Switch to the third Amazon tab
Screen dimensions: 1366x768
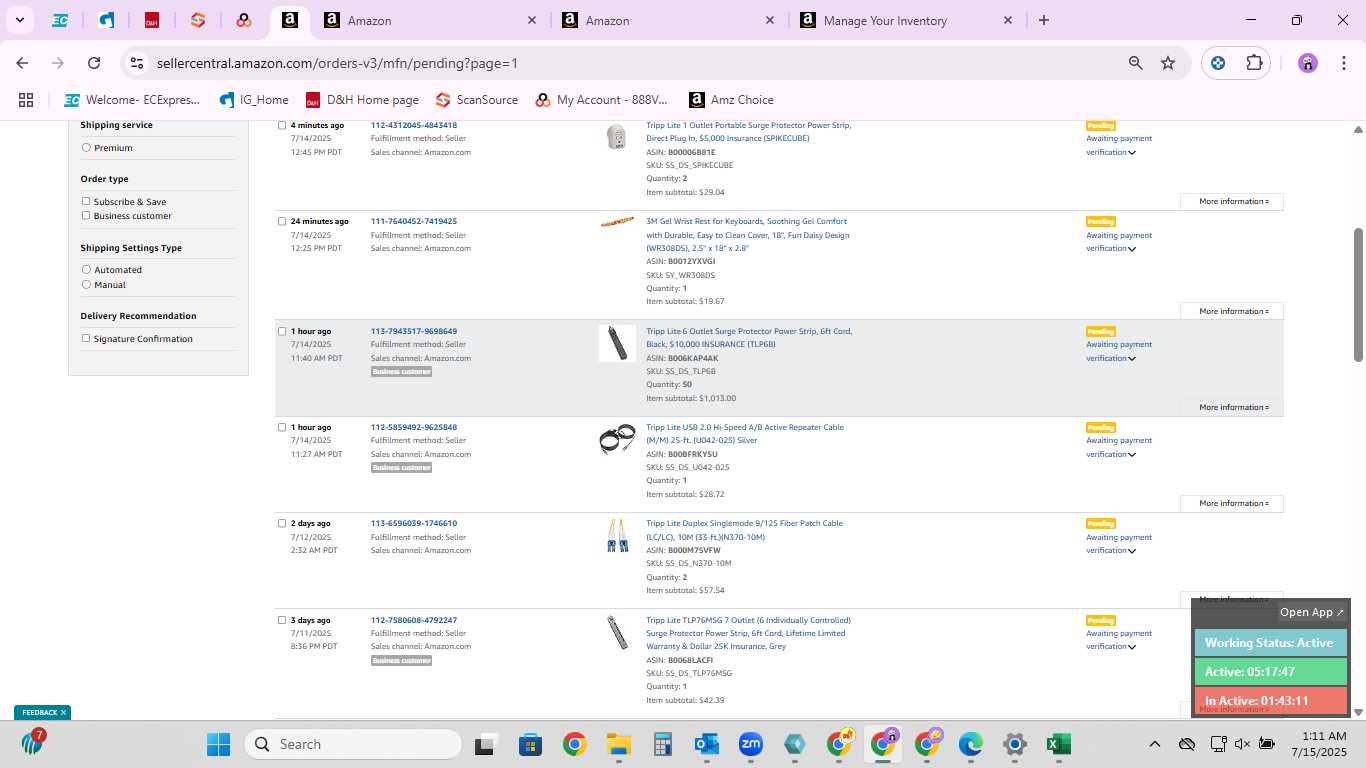[x=669, y=20]
